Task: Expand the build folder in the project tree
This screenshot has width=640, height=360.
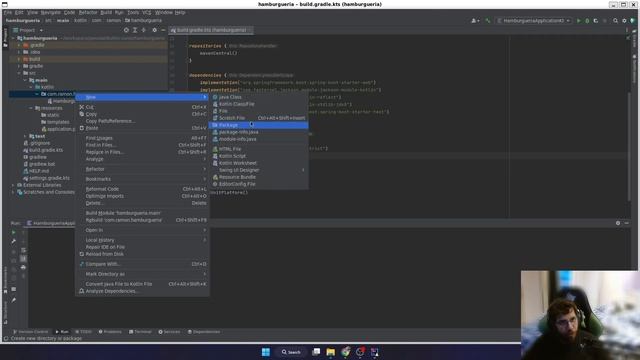Action: pyautogui.click(x=19, y=59)
